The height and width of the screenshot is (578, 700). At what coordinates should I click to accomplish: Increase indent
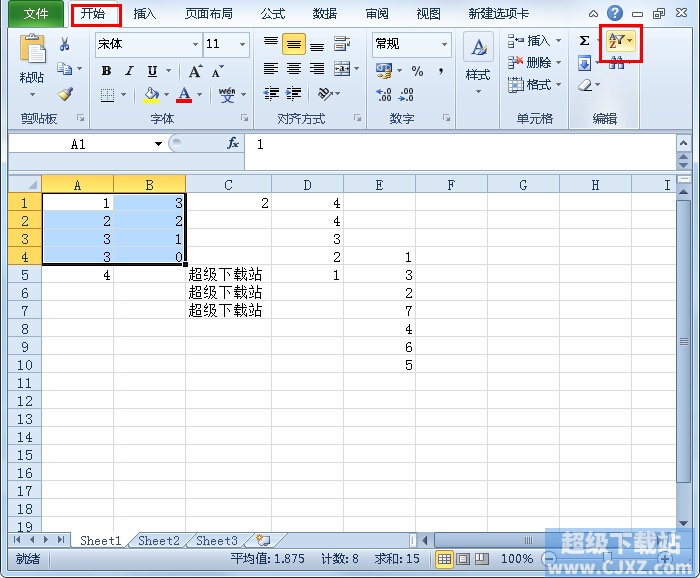[293, 94]
